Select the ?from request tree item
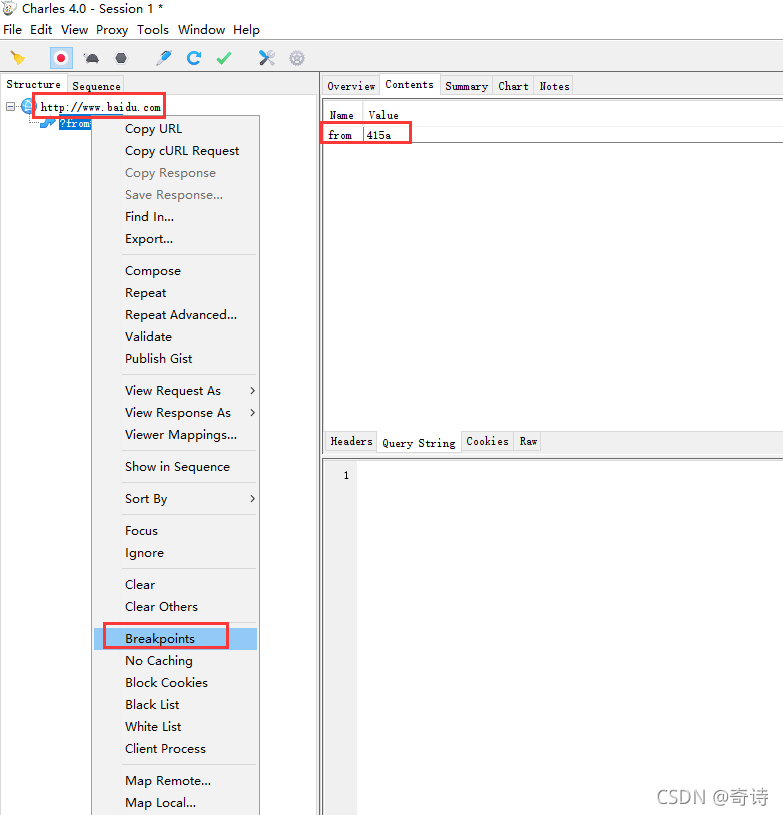Screen dimensions: 783x815 (x=75, y=124)
